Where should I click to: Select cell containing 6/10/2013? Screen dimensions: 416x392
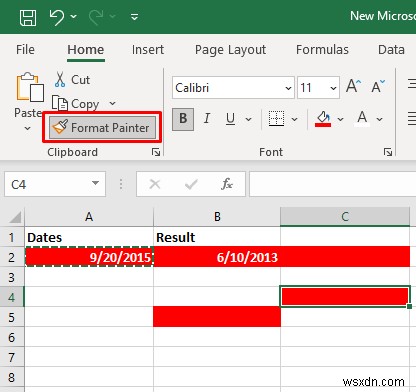(217, 257)
